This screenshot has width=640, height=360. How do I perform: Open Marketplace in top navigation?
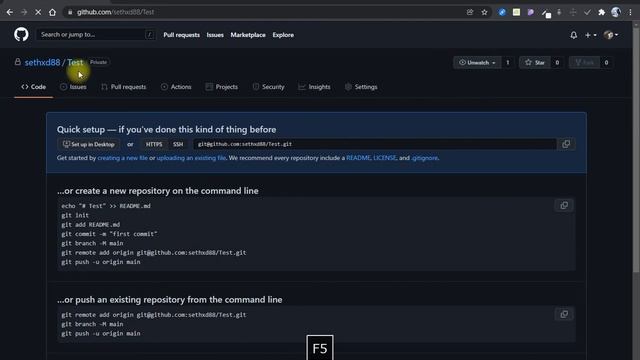(x=248, y=35)
